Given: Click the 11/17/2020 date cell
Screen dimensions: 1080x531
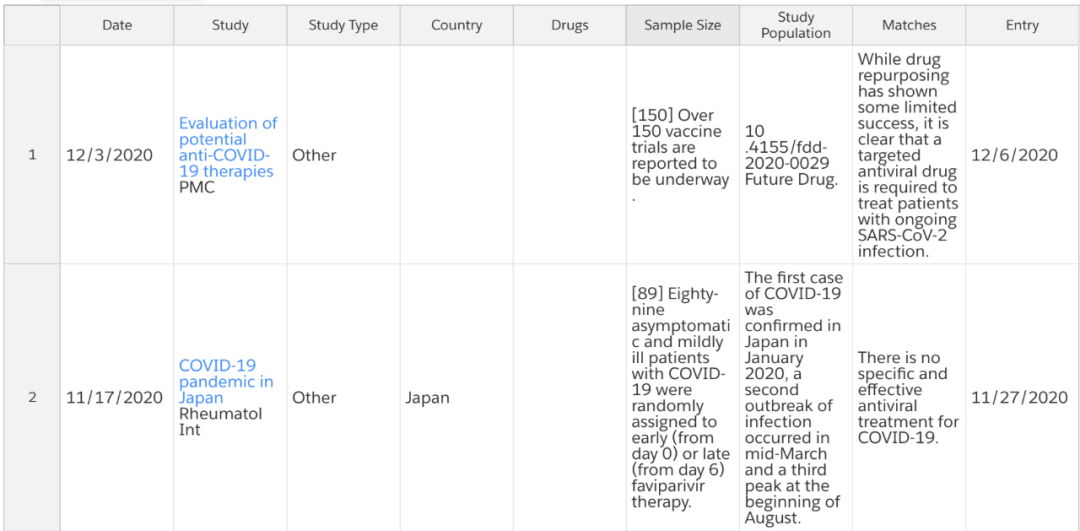Looking at the screenshot, I should (114, 397).
